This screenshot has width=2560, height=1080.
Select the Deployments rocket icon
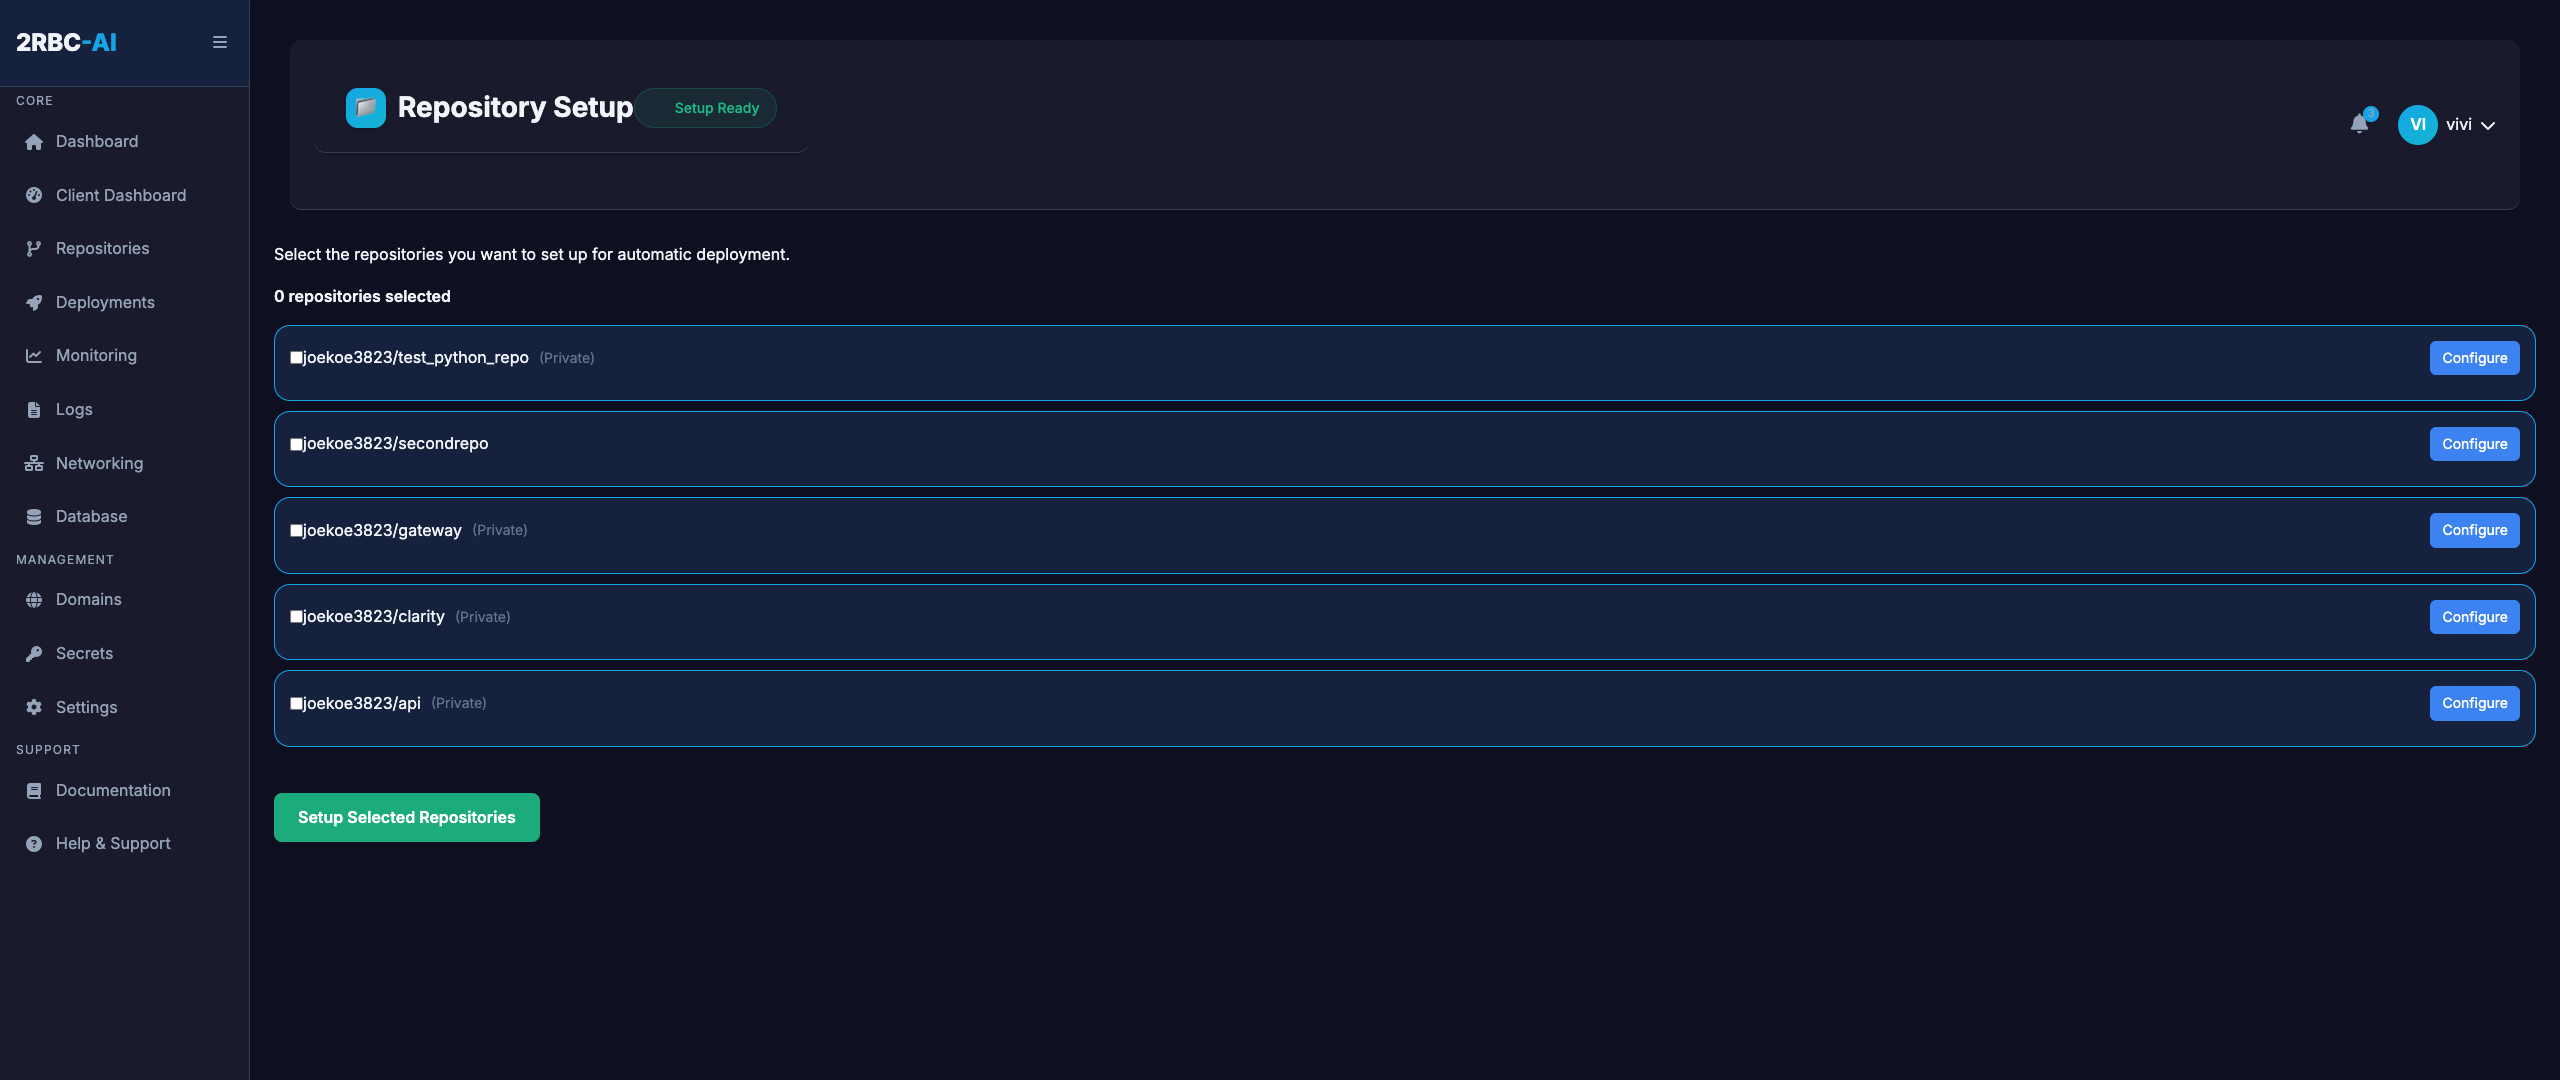(33, 302)
